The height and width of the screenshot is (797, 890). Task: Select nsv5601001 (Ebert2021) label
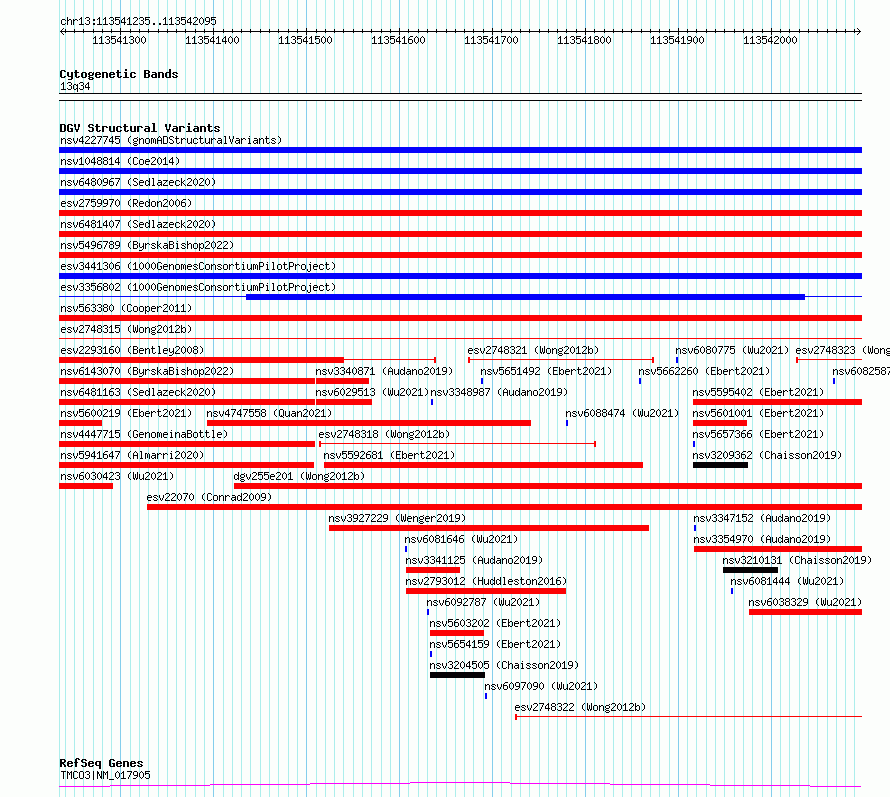click(758, 413)
